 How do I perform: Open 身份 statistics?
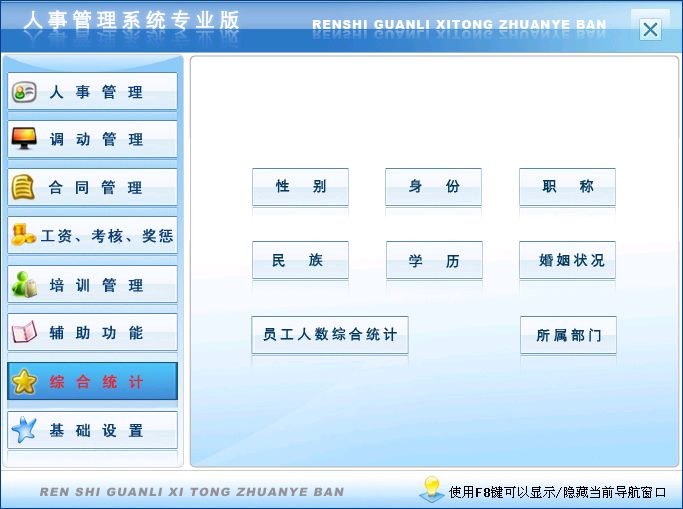[433, 187]
